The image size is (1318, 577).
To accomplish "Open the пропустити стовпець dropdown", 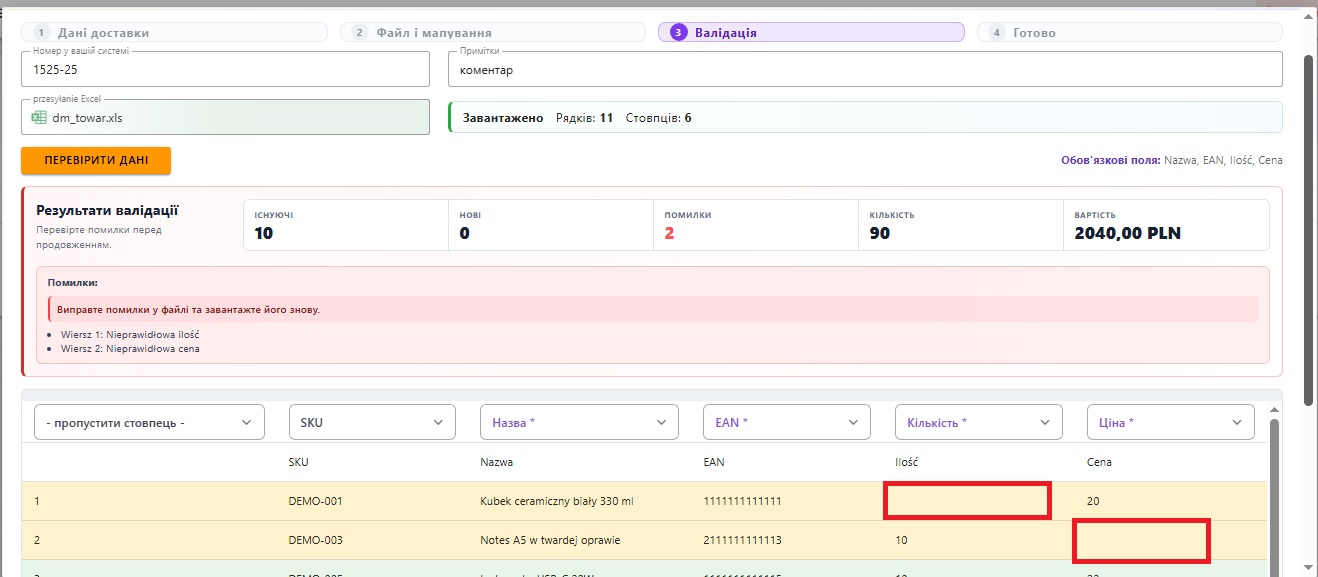I will pos(150,422).
